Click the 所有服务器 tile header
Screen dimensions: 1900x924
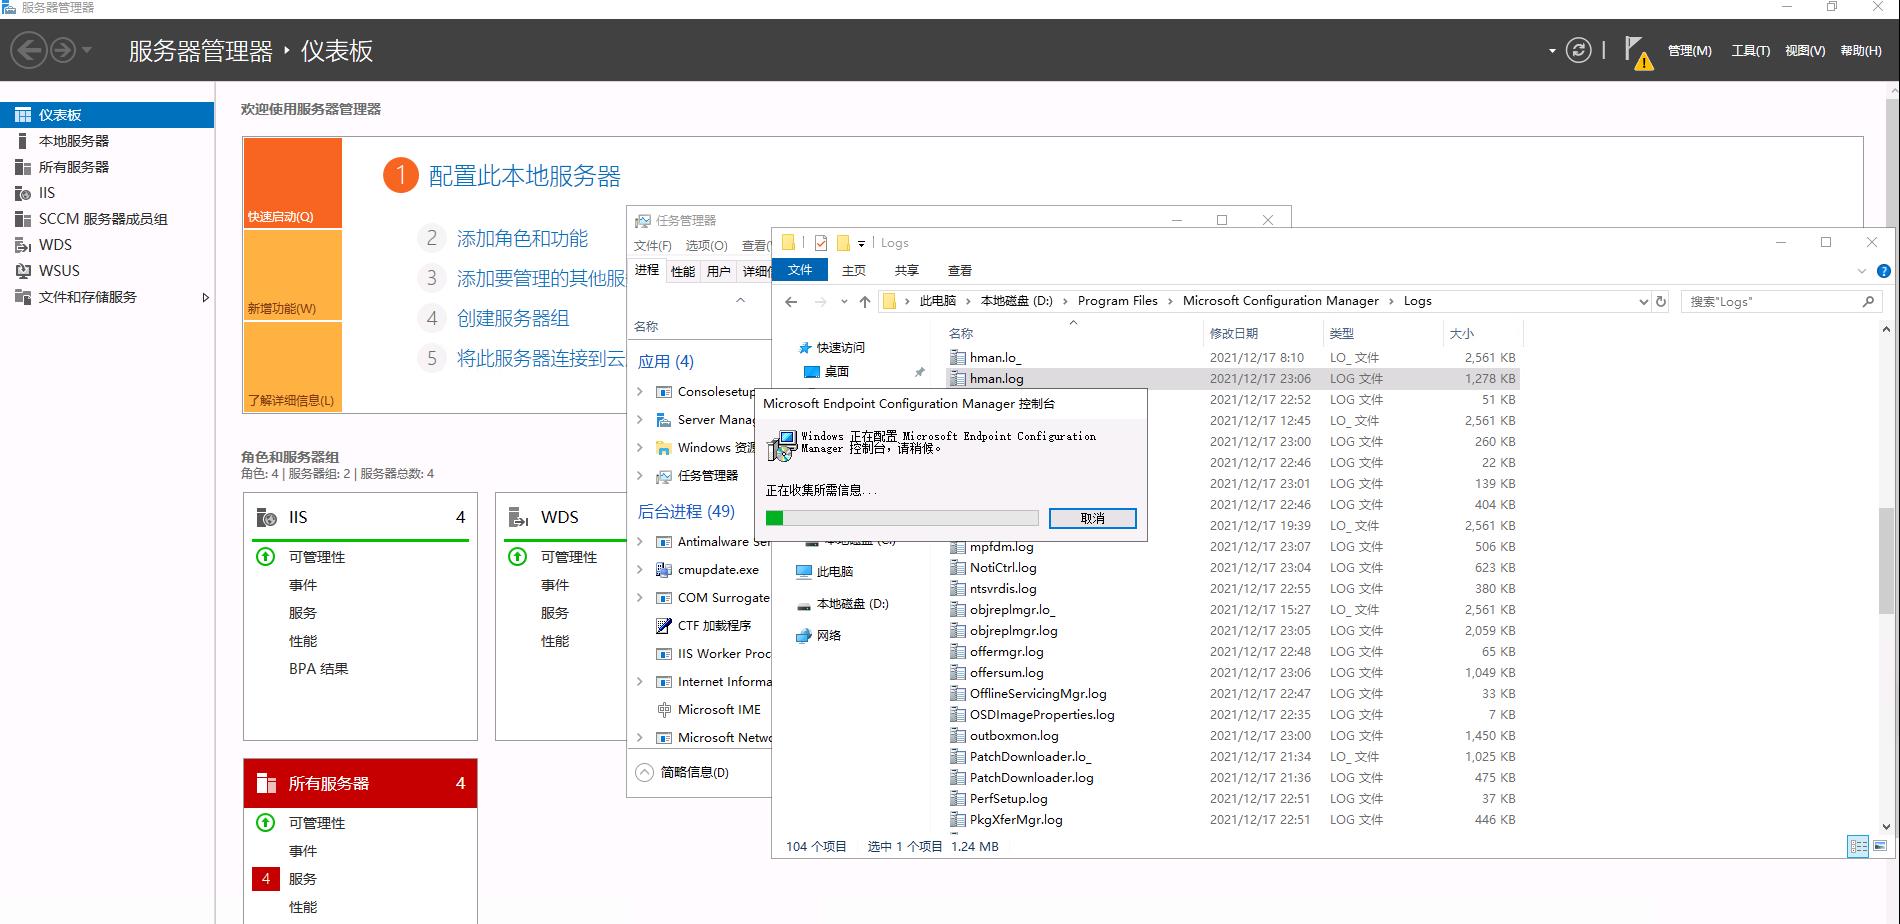coord(360,783)
